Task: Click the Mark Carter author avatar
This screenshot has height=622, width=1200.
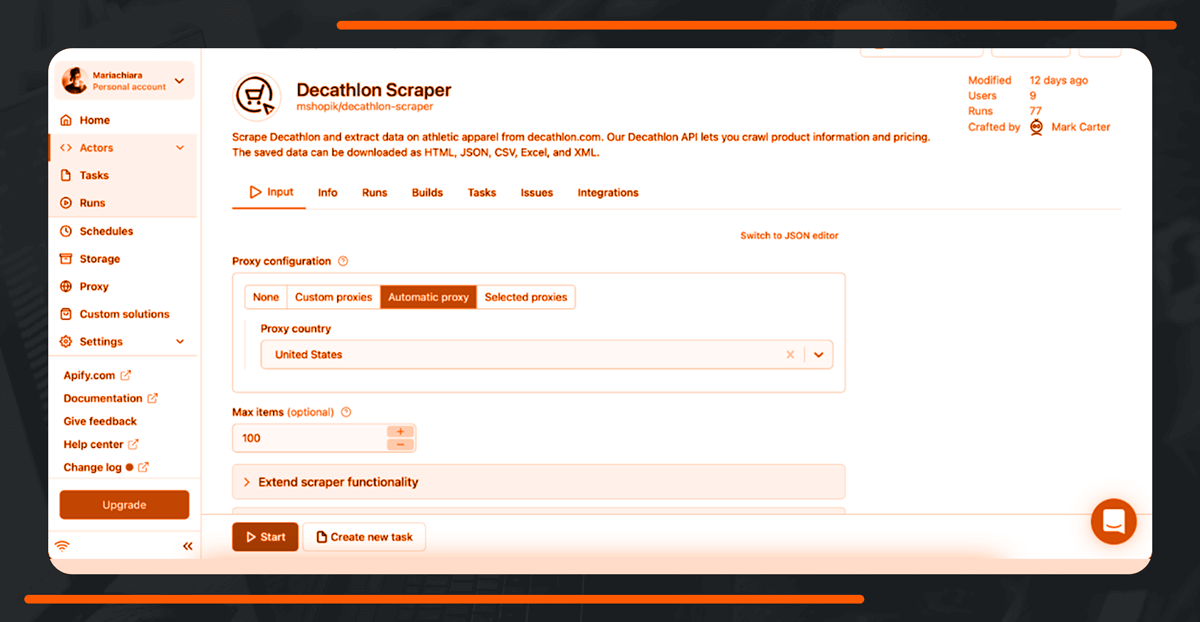Action: coord(1036,127)
